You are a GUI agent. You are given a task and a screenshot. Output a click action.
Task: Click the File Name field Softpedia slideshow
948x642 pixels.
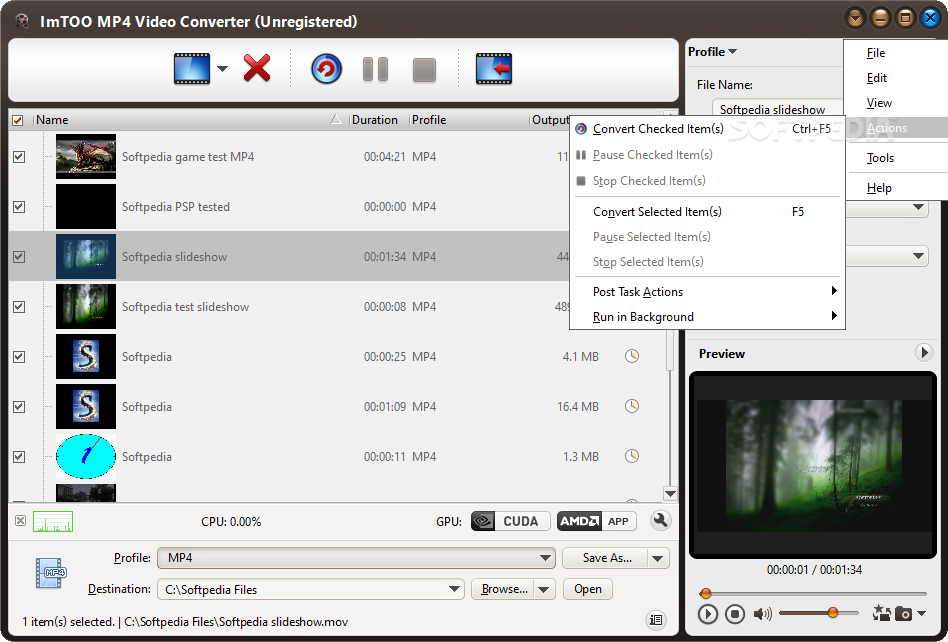(x=777, y=109)
